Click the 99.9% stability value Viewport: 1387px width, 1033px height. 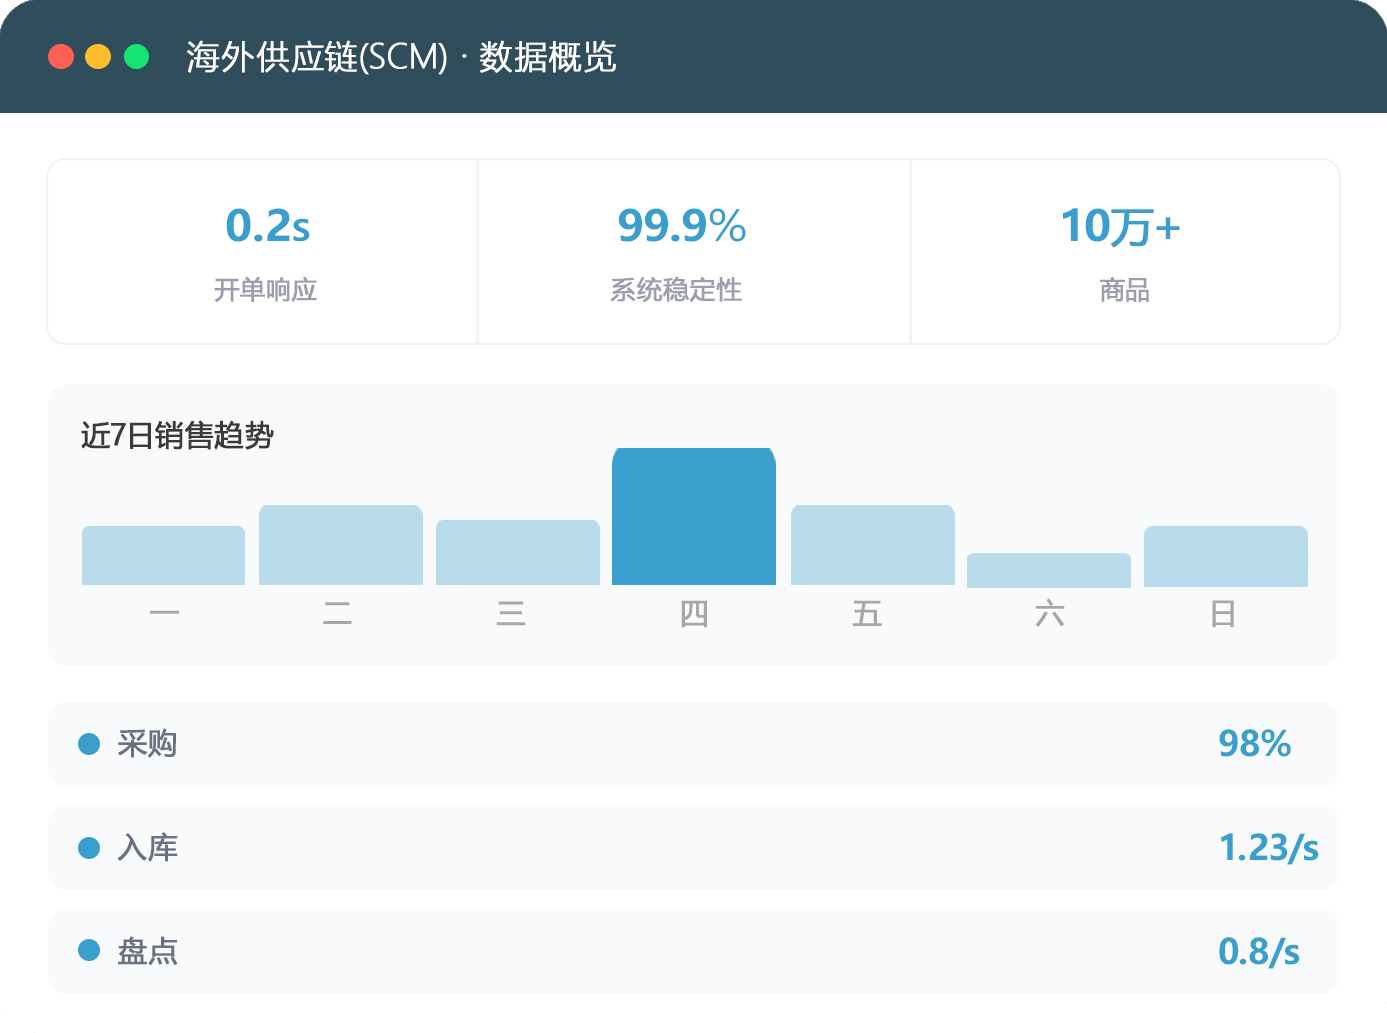click(682, 226)
